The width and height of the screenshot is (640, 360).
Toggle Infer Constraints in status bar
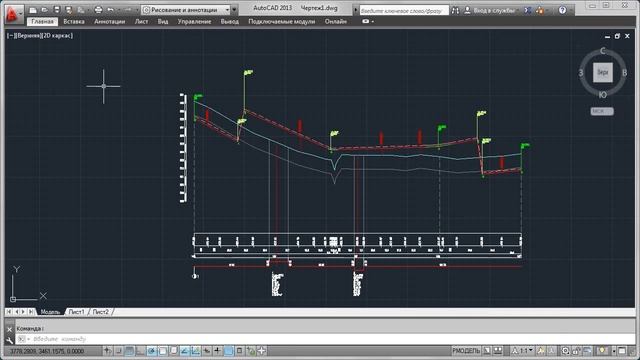[108, 351]
